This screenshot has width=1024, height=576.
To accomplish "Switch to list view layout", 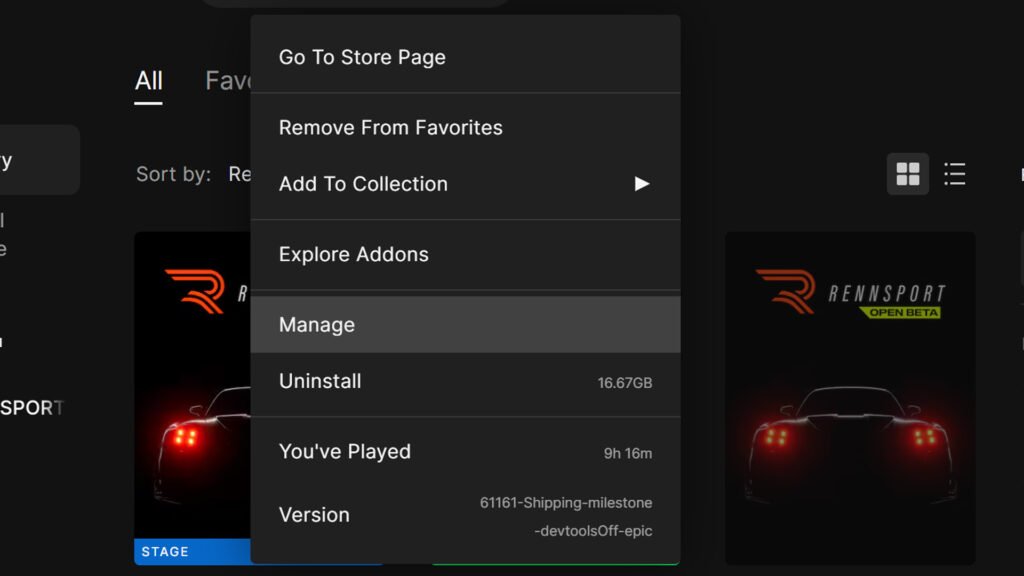I will (x=955, y=174).
